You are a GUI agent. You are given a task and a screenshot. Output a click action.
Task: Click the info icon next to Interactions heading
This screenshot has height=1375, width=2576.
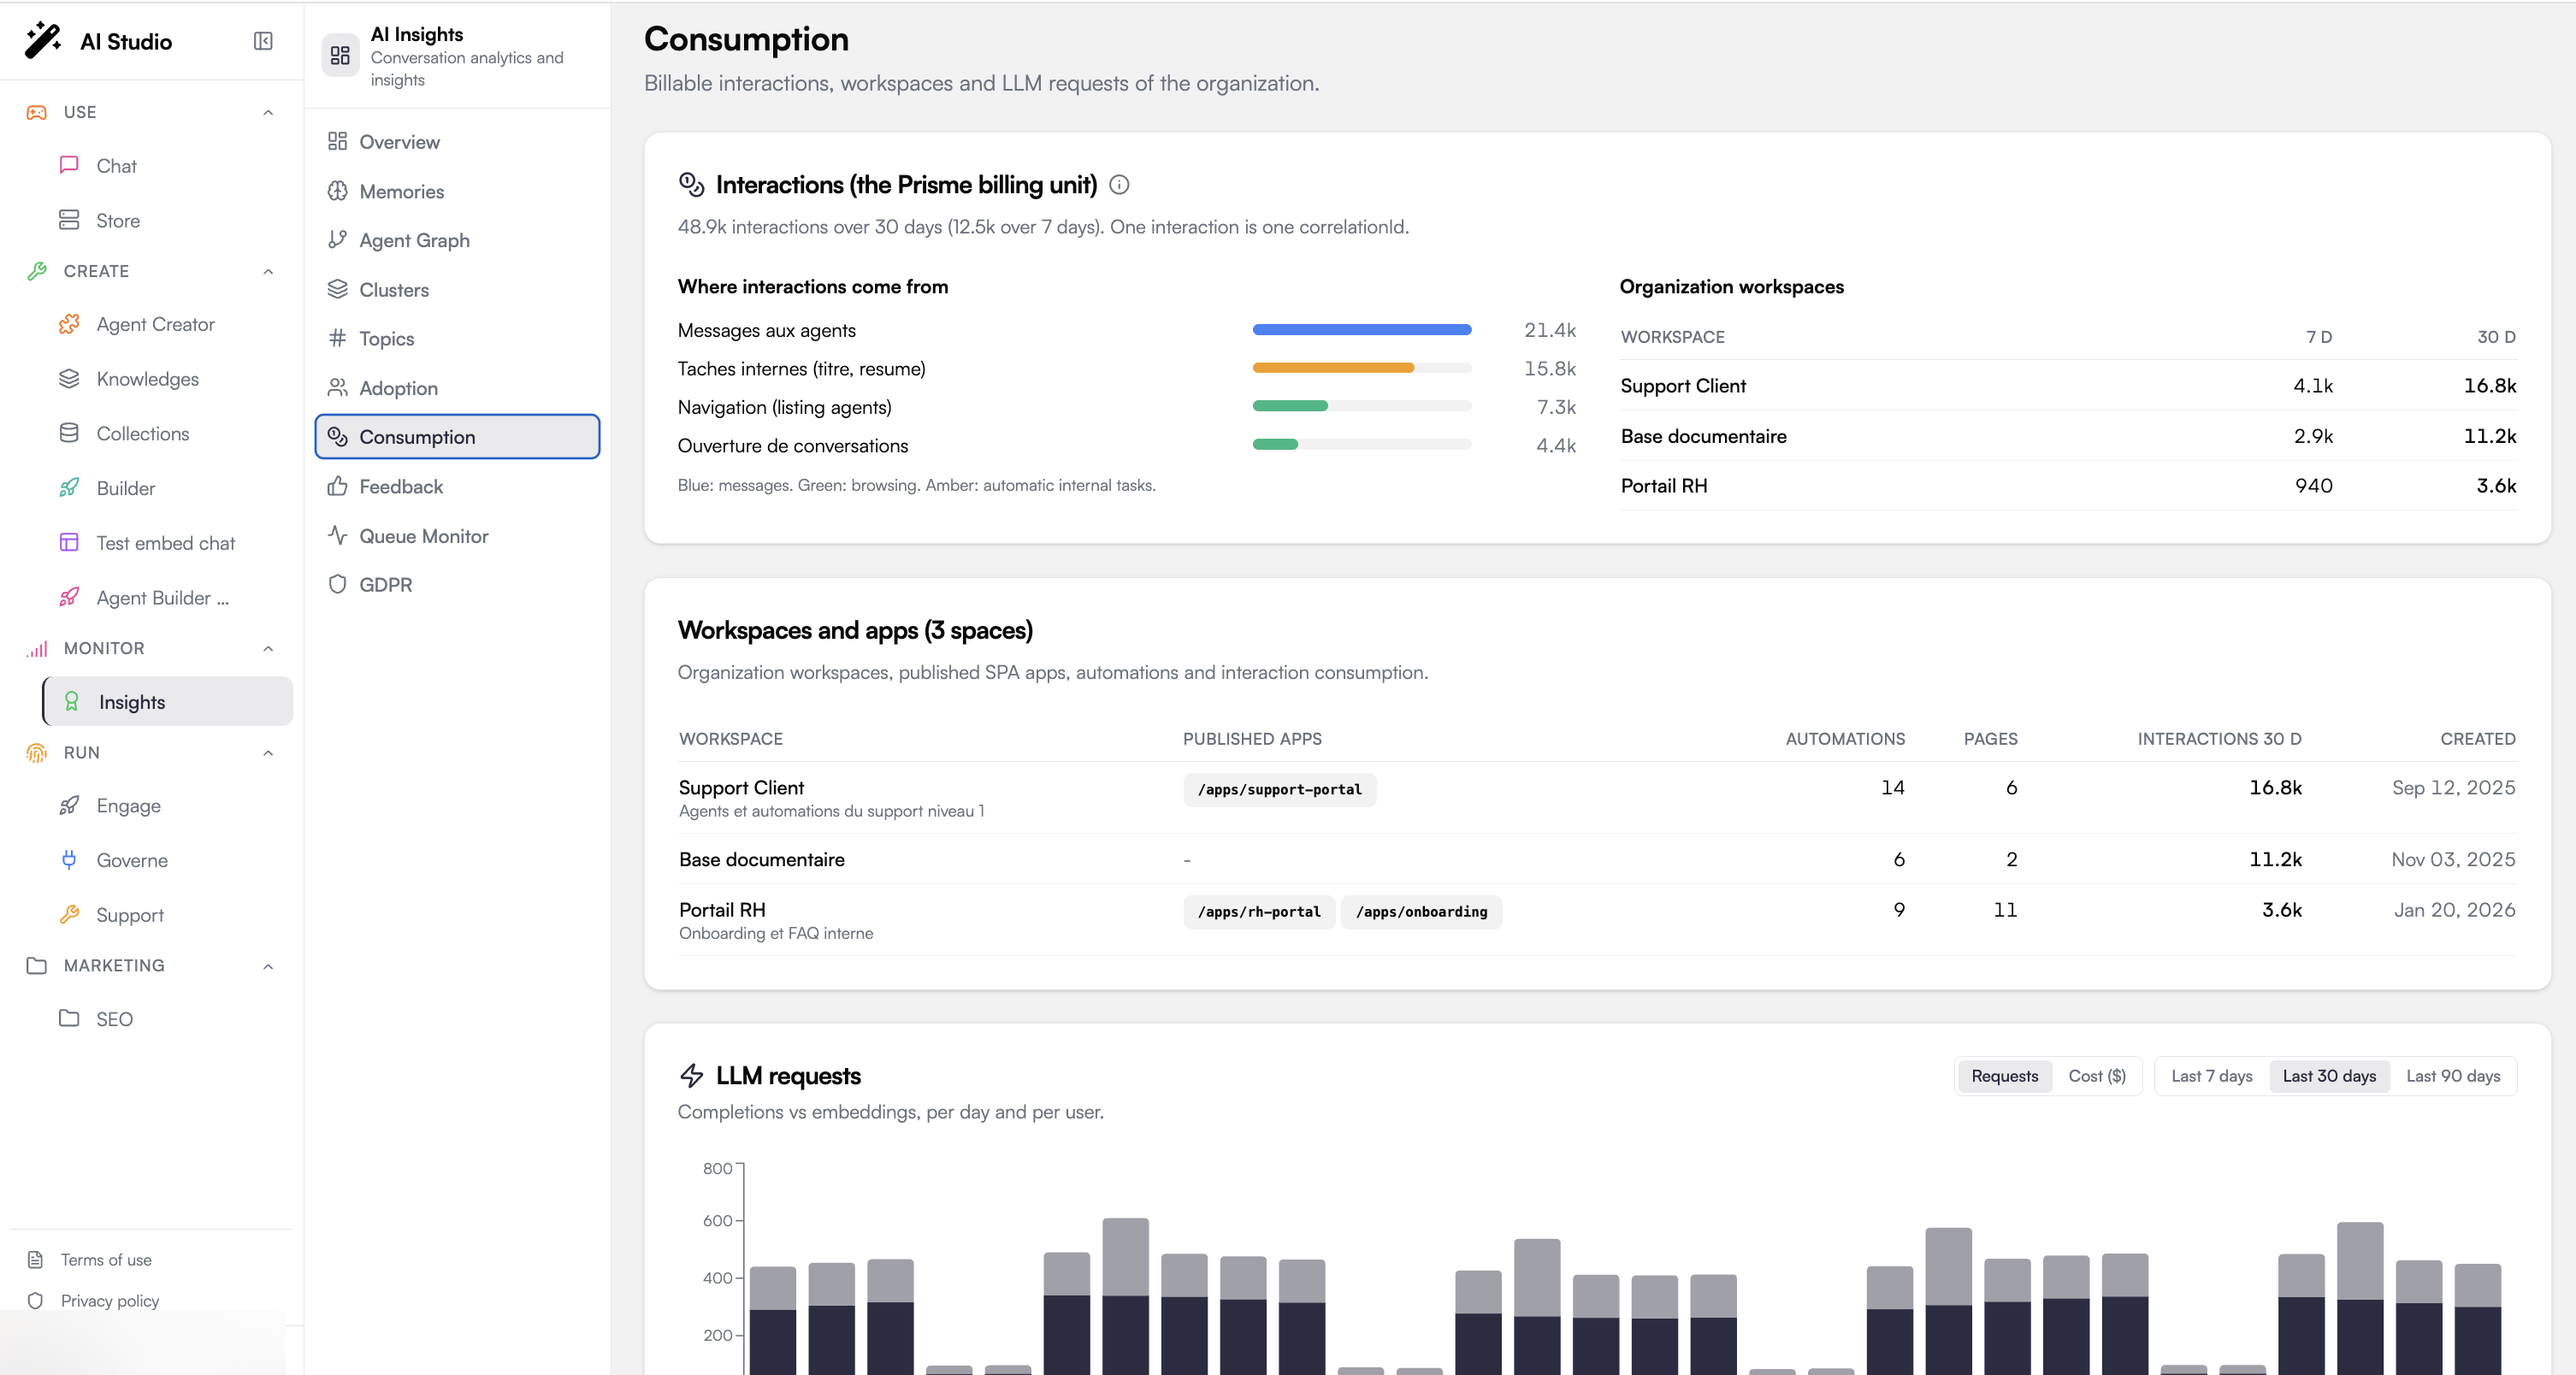[1119, 185]
